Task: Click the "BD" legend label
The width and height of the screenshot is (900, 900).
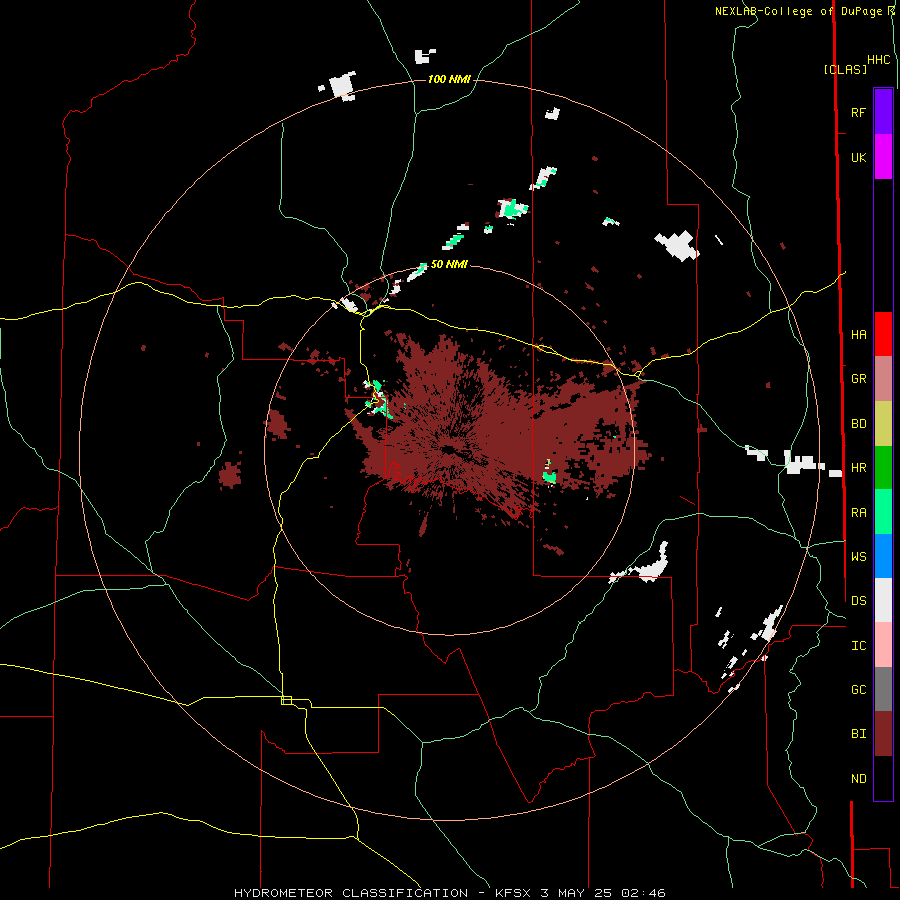Action: click(x=858, y=424)
